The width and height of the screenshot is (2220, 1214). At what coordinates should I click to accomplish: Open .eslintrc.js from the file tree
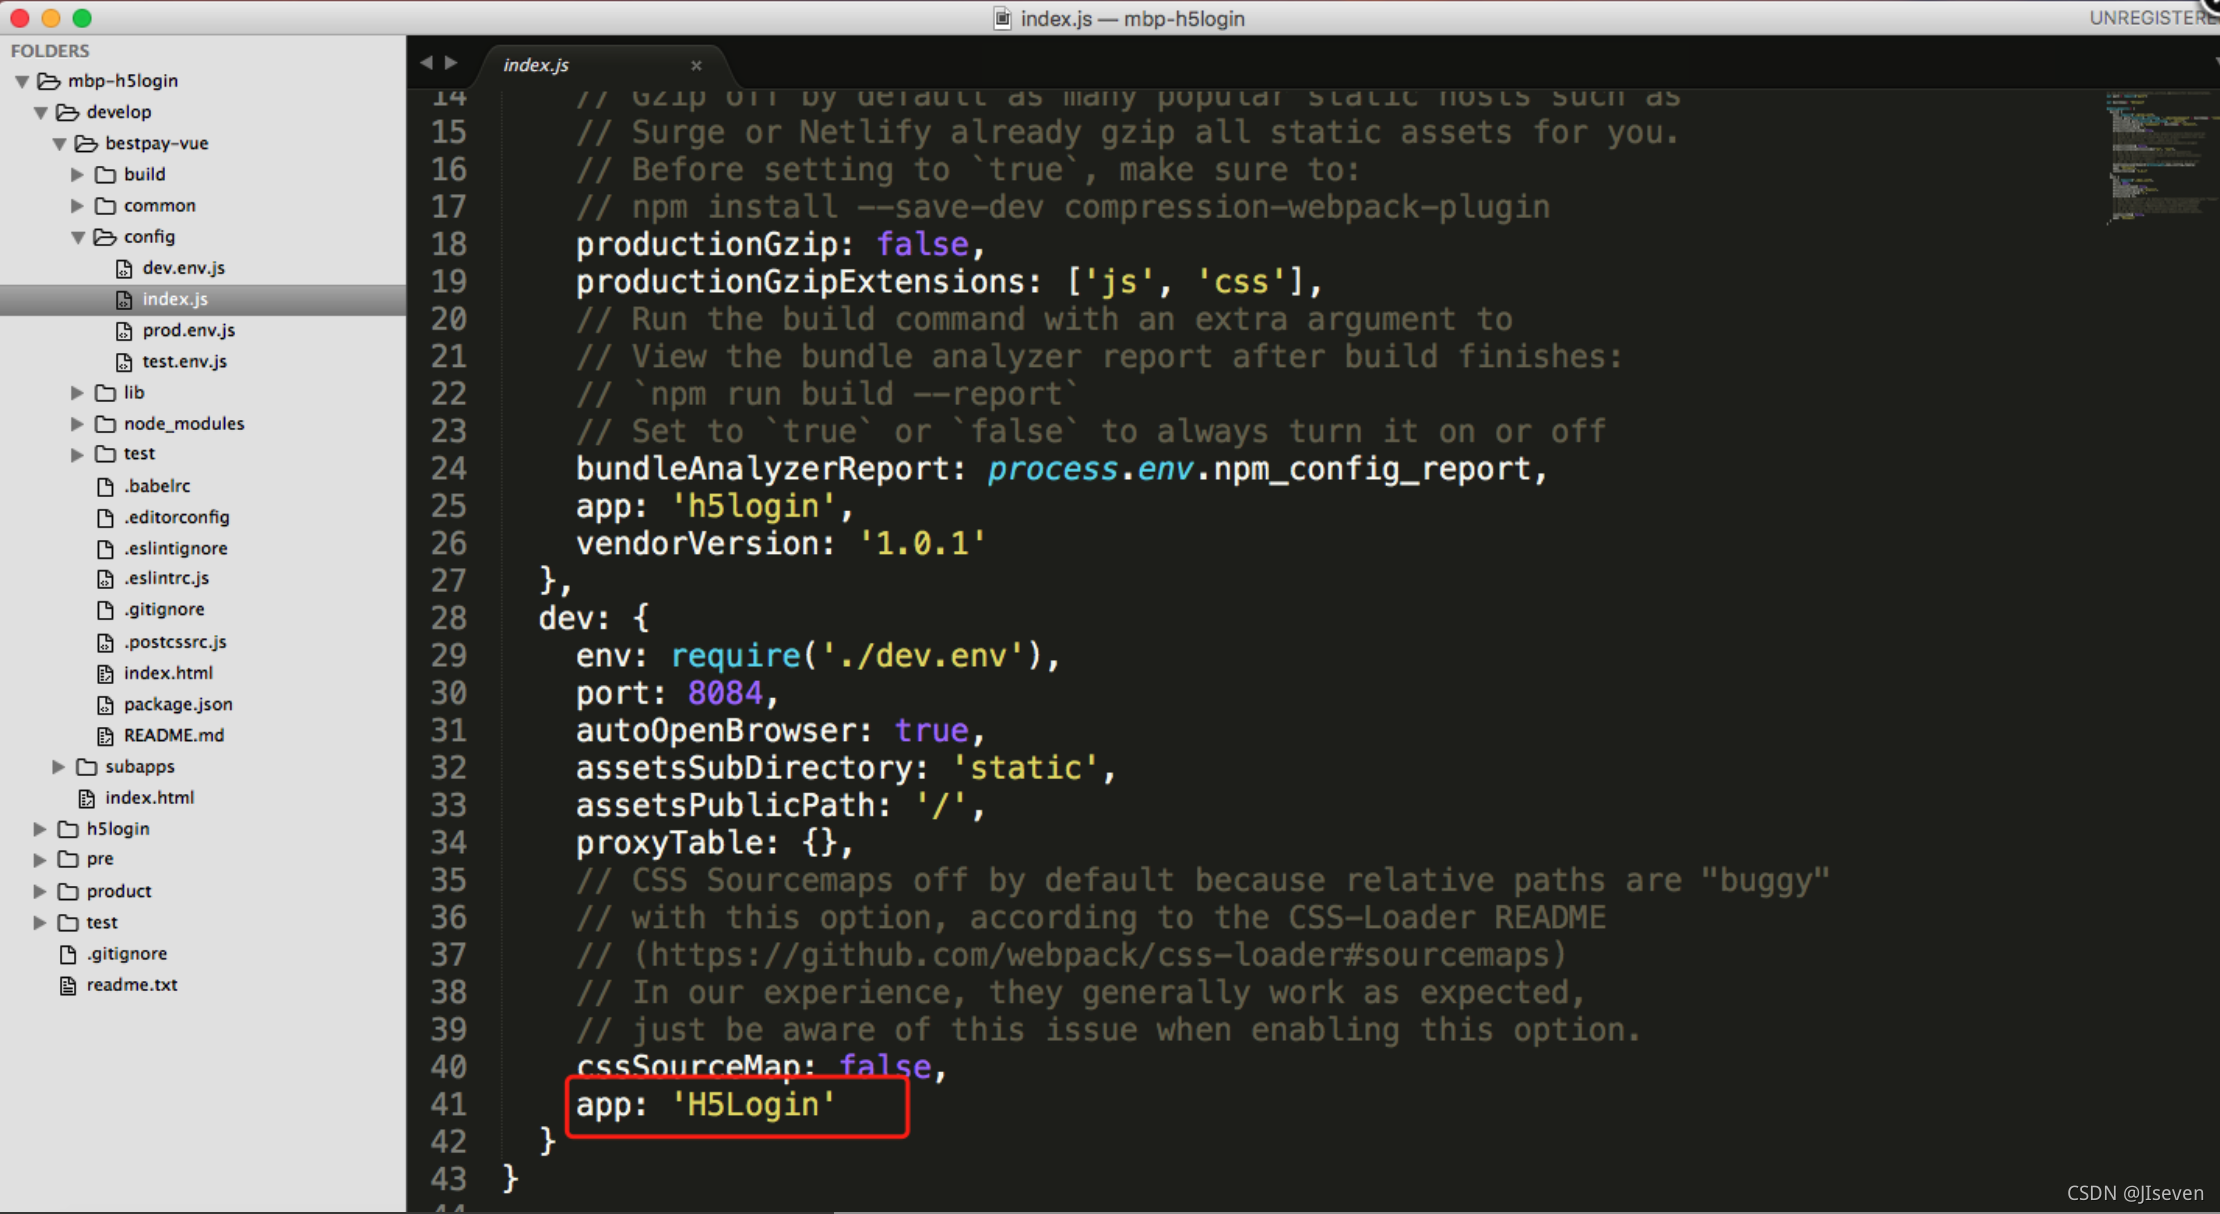click(x=166, y=578)
